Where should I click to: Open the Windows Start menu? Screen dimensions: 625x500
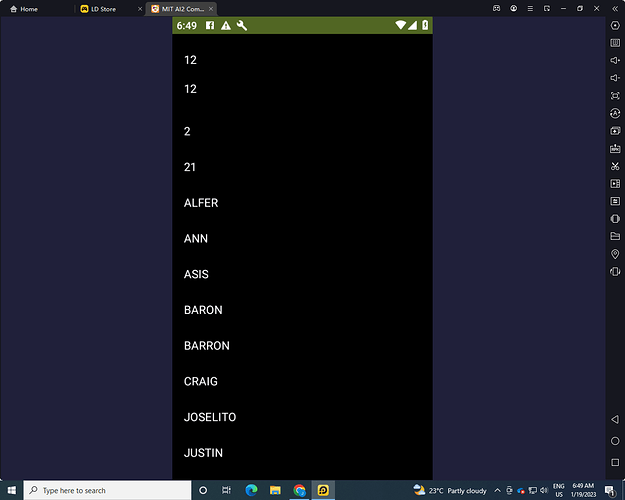tap(12, 490)
